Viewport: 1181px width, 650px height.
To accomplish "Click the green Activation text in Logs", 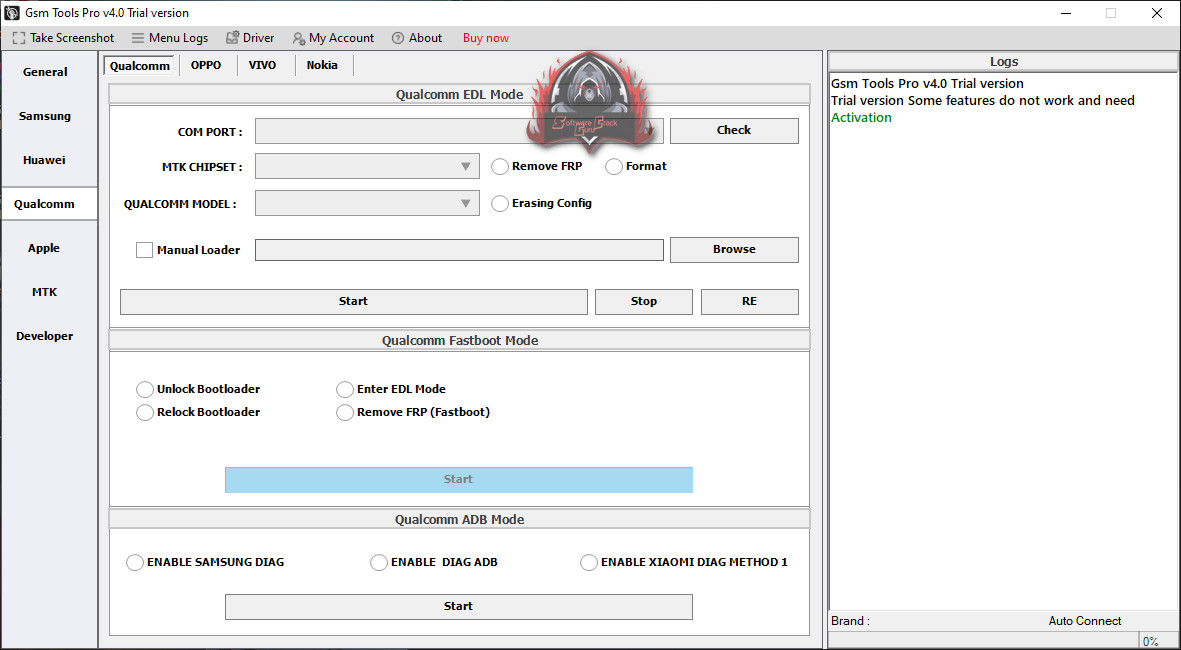I will (861, 117).
